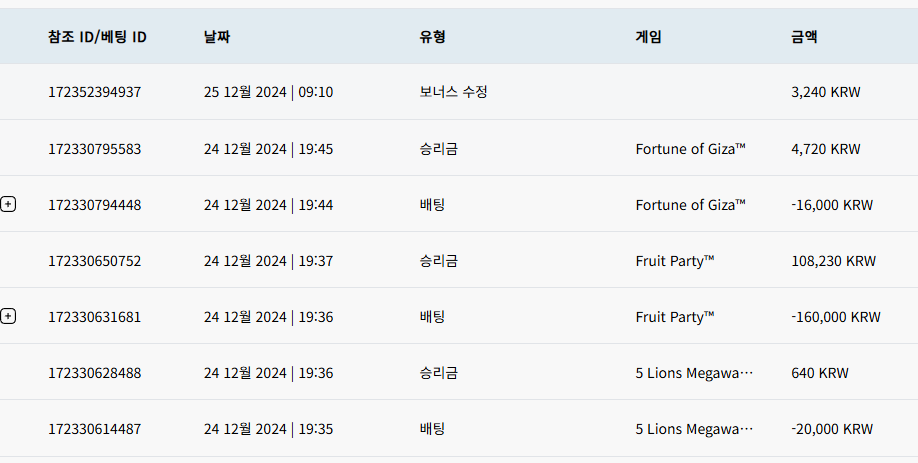The width and height of the screenshot is (918, 463).
Task: Click the 게임 column header
Action: pyautogui.click(x=648, y=37)
